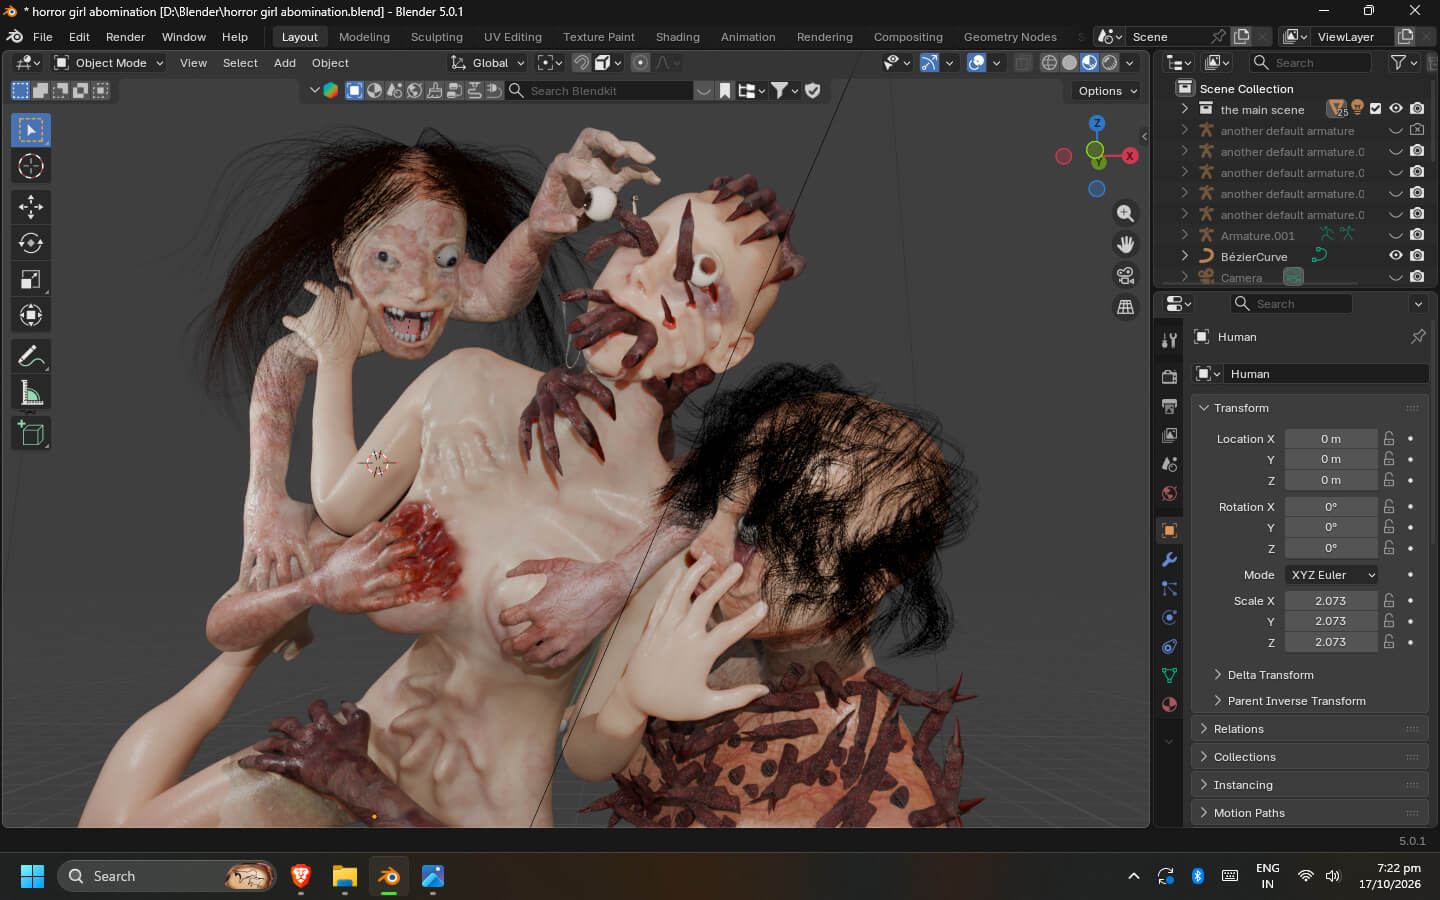Switch to the Sculpting workspace tab

point(437,37)
